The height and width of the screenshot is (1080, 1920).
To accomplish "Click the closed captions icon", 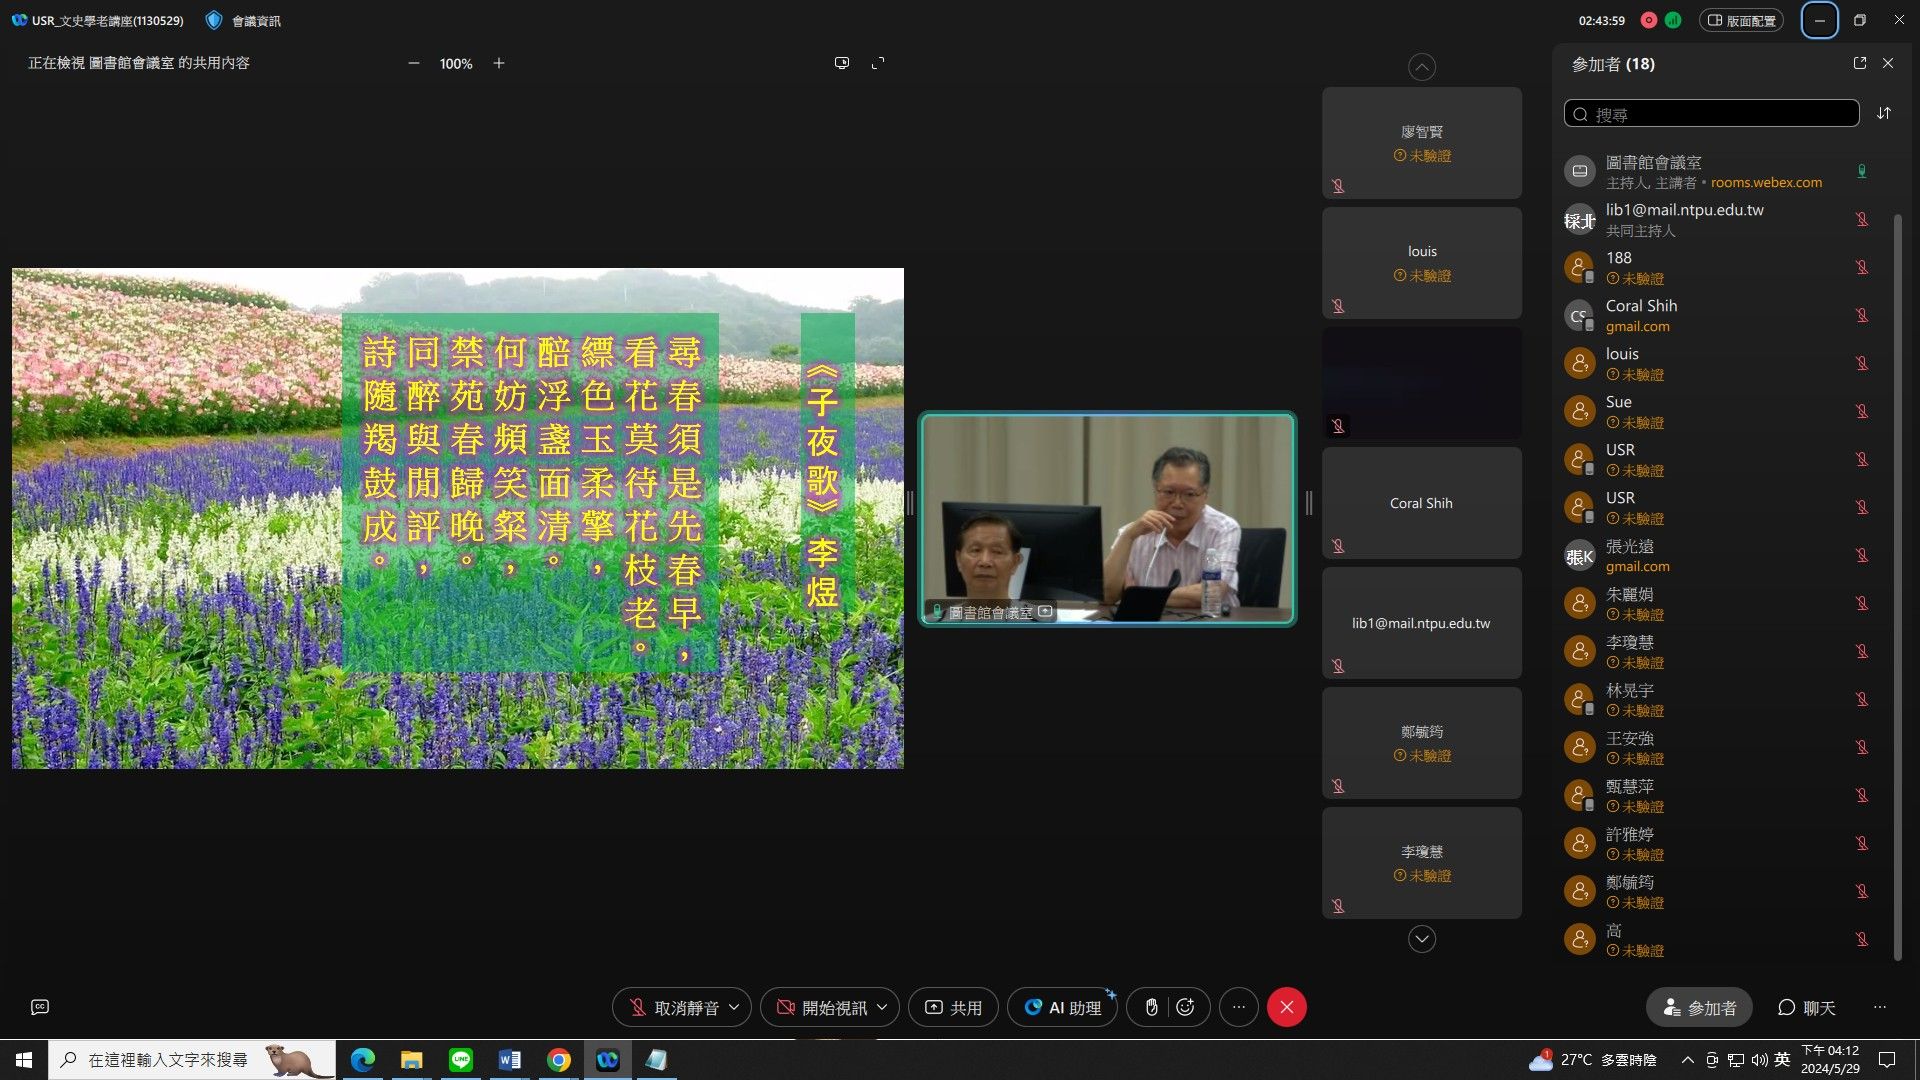I will (x=40, y=1007).
